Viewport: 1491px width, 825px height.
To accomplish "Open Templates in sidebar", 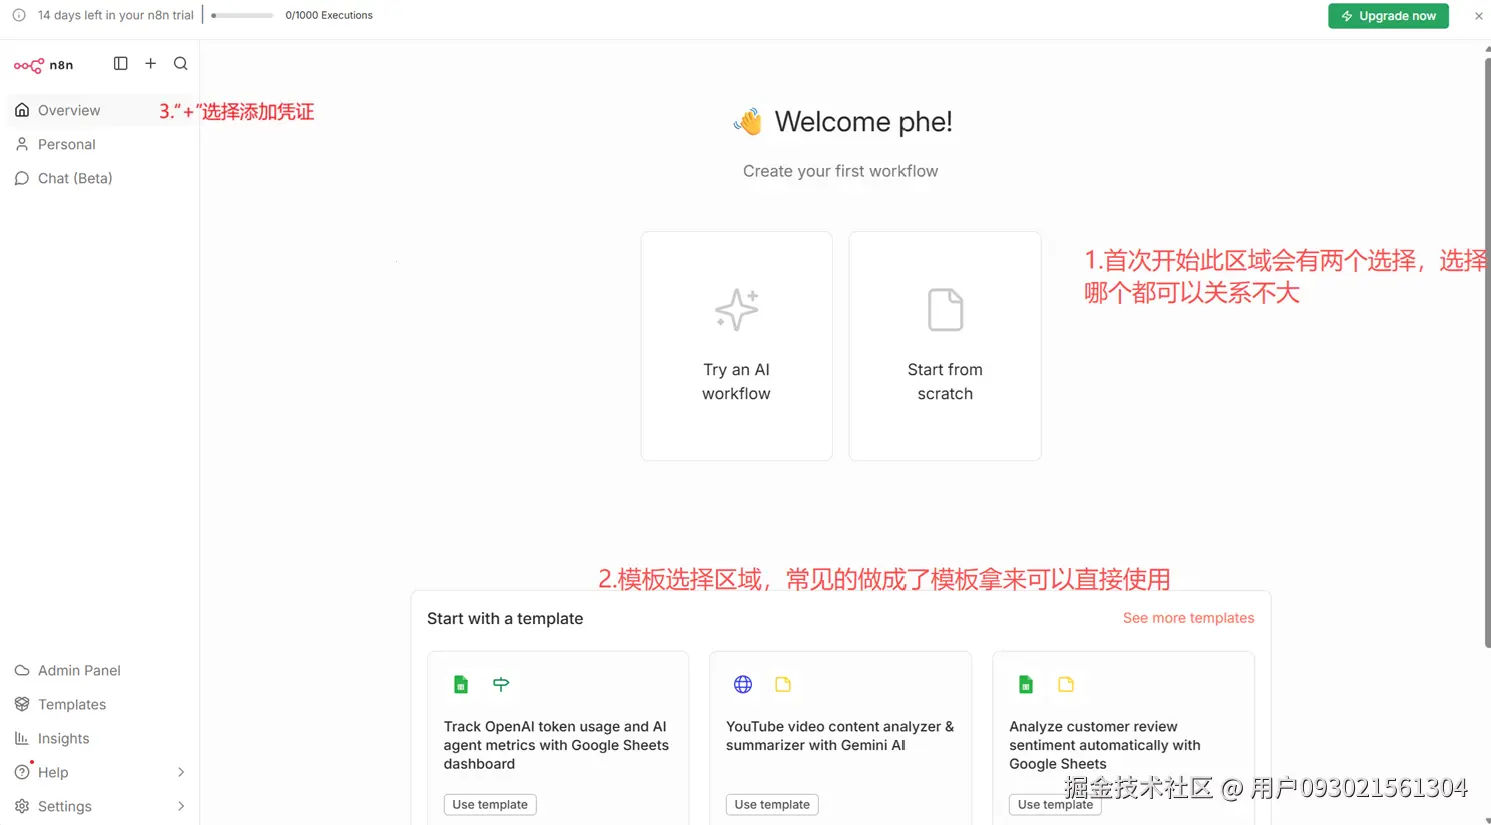I will [100, 704].
